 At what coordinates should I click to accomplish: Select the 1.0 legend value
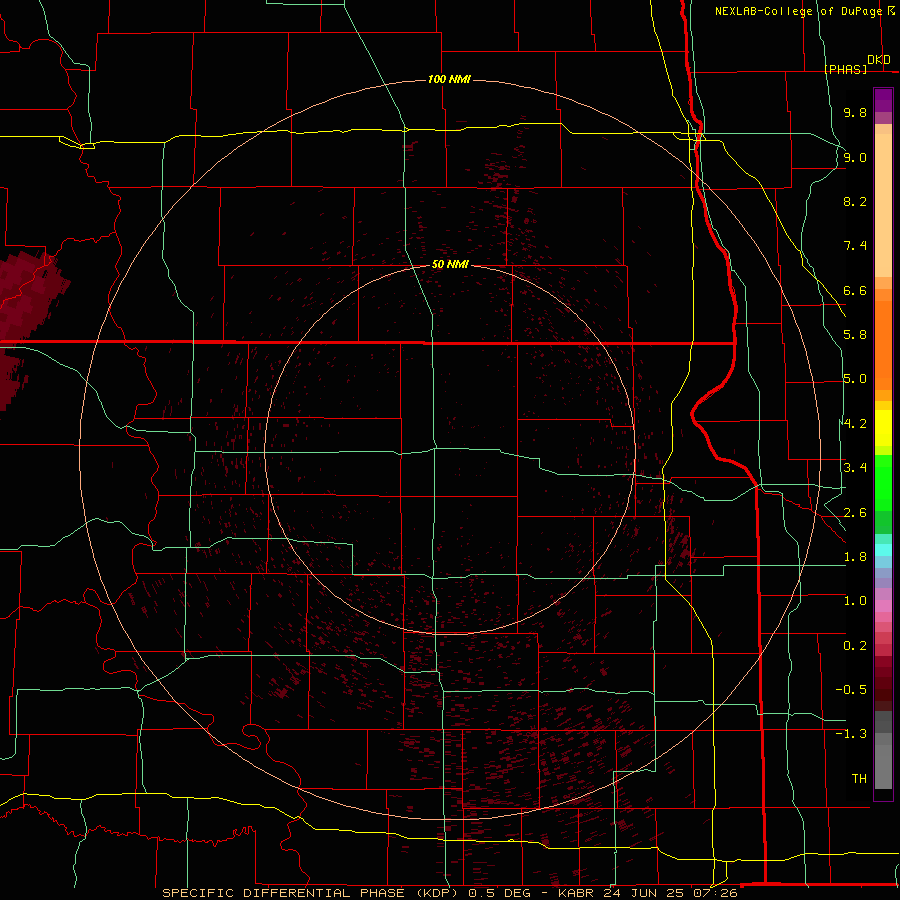[x=855, y=601]
